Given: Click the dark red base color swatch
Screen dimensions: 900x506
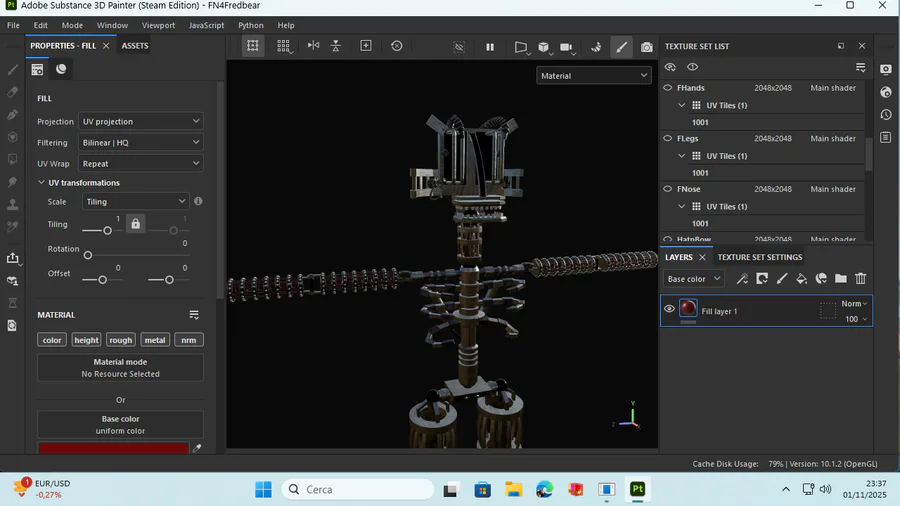Looking at the screenshot, I should tap(113, 449).
